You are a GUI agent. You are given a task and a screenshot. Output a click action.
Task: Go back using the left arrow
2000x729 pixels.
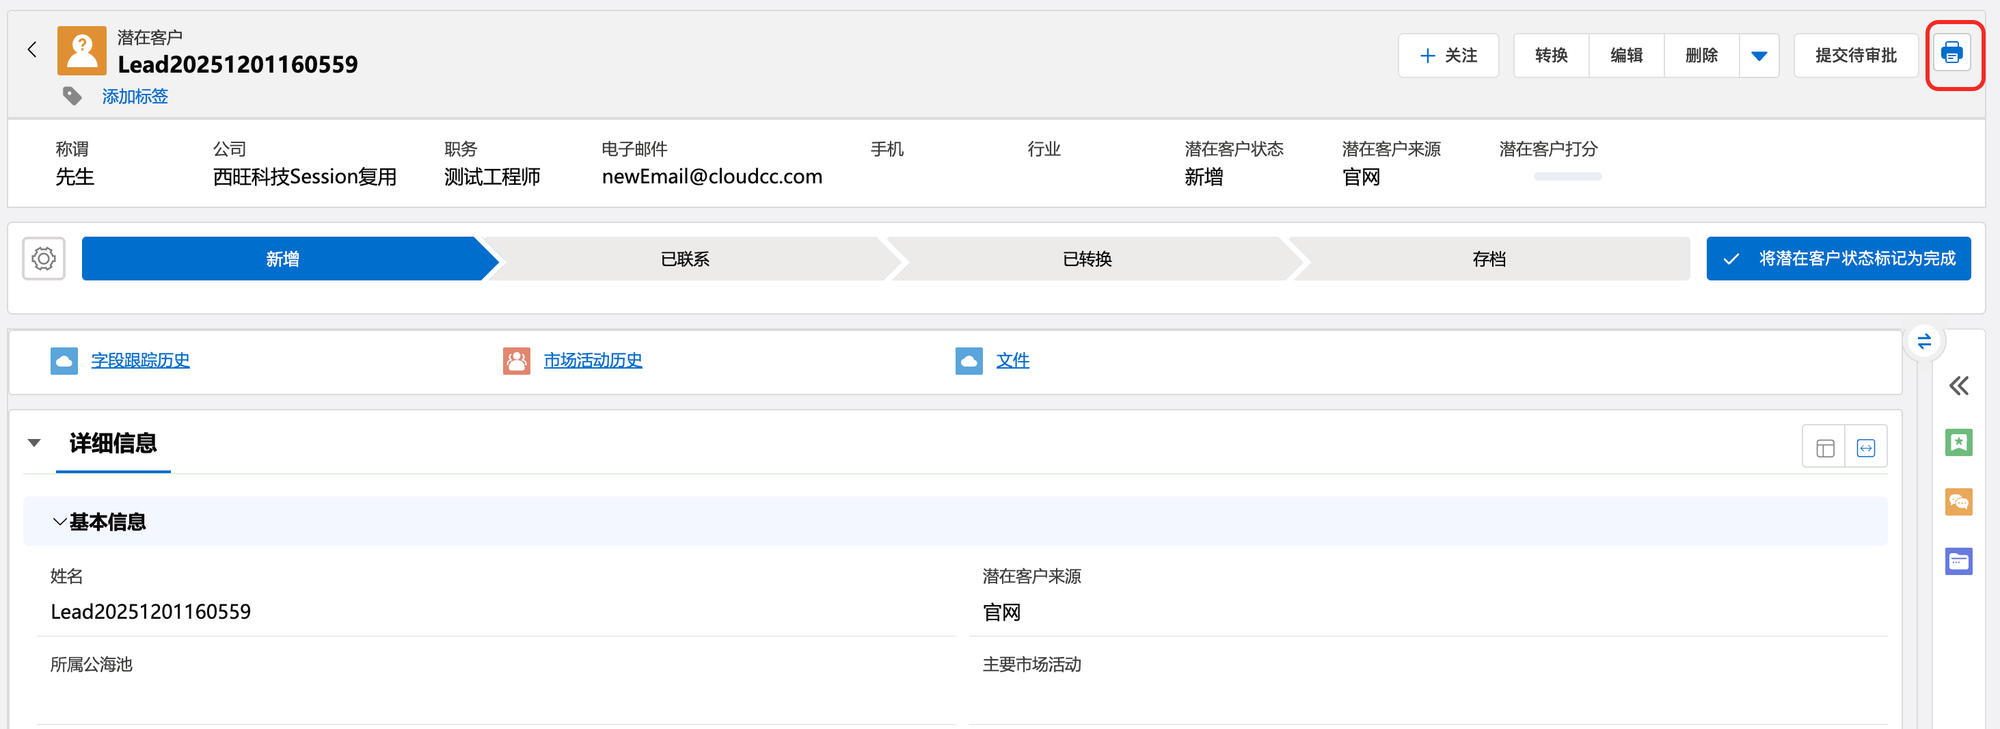pyautogui.click(x=32, y=50)
